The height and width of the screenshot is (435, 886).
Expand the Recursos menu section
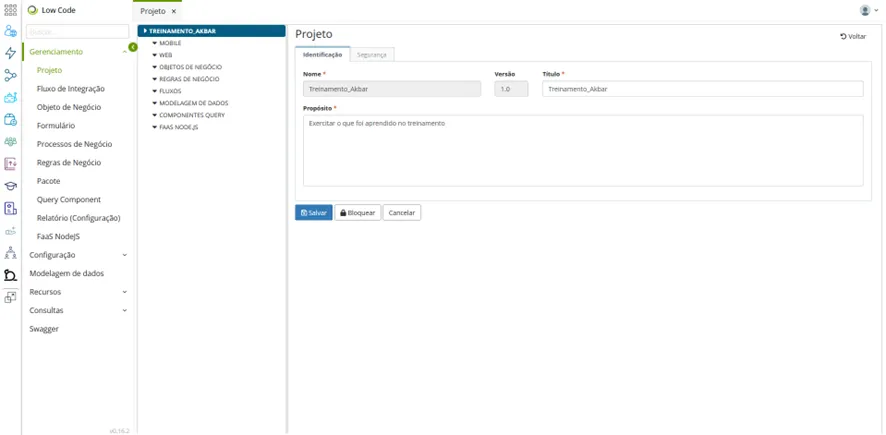tap(78, 292)
